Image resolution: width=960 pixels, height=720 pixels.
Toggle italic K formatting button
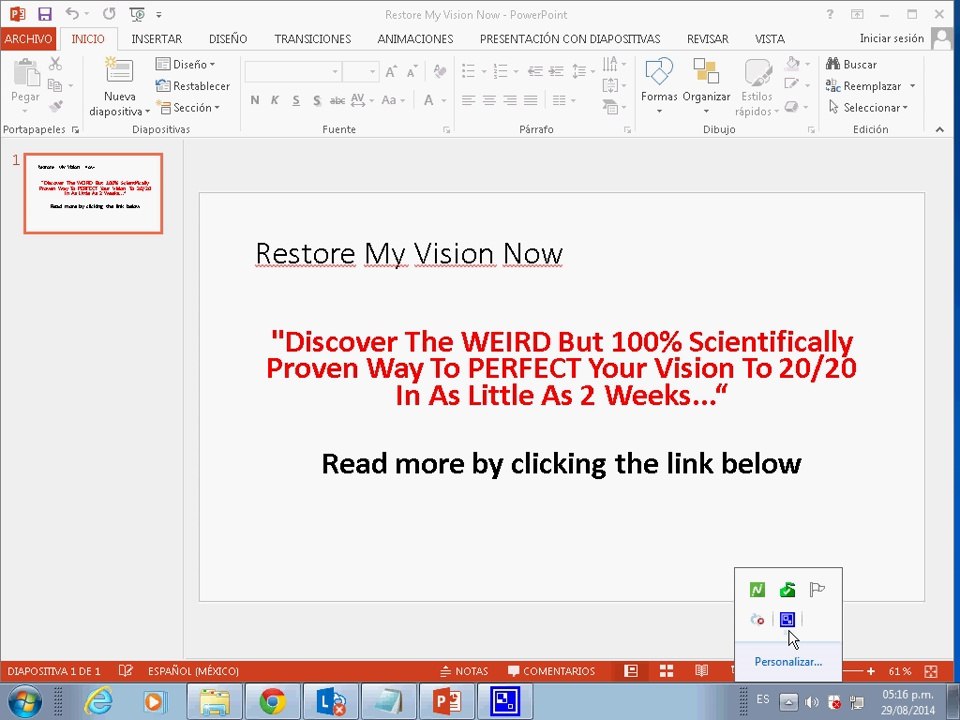[x=275, y=100]
